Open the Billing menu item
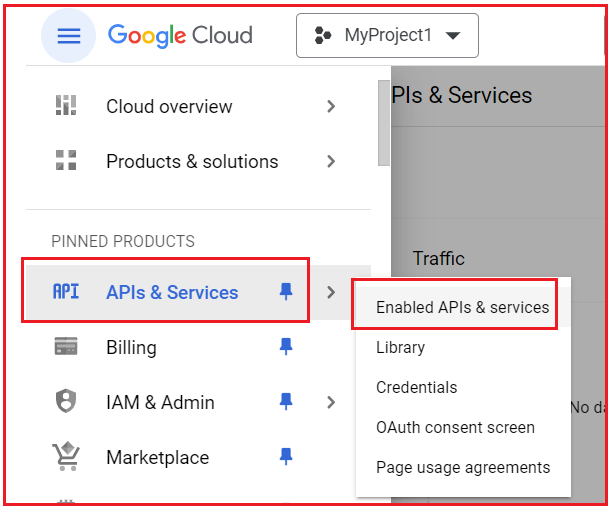 click(x=131, y=347)
